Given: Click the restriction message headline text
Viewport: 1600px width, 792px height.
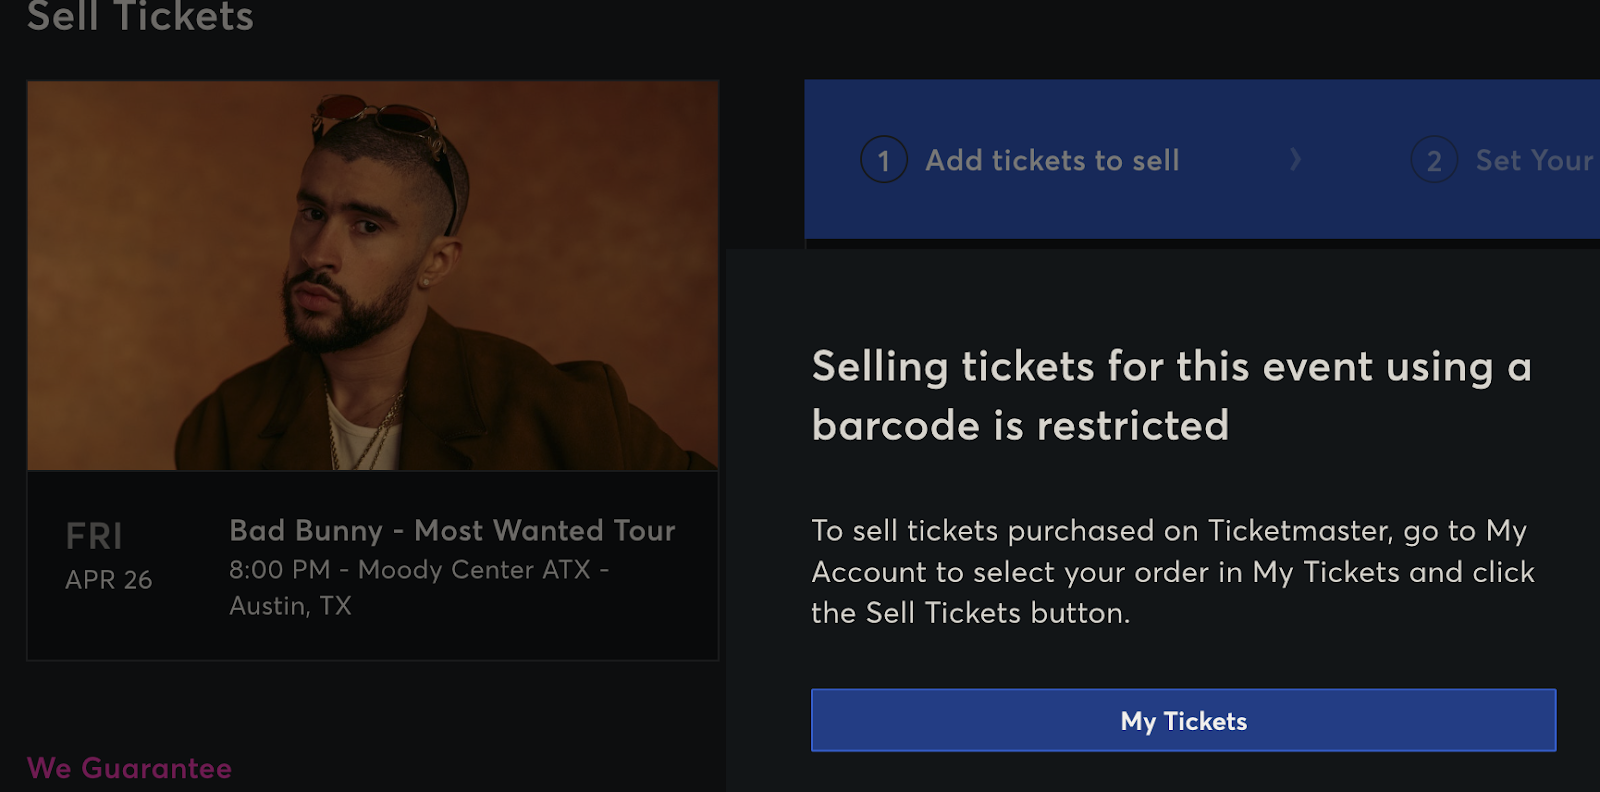Looking at the screenshot, I should click(x=1170, y=394).
